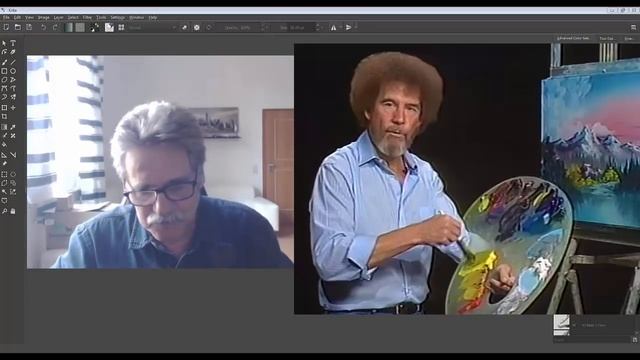The width and height of the screenshot is (640, 360).
Task: Select the Multibrush tool
Action: [x=13, y=97]
